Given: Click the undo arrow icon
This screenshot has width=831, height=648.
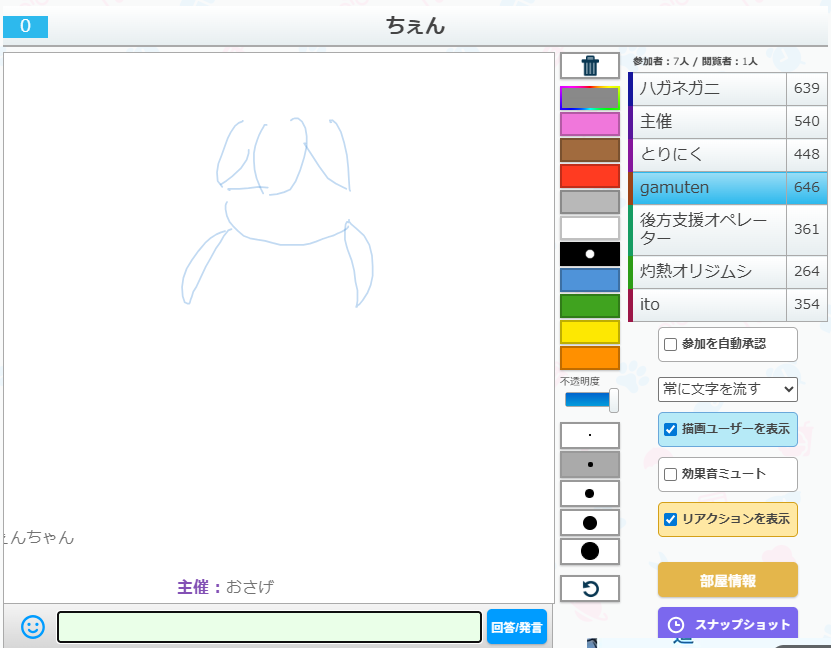Looking at the screenshot, I should (x=590, y=589).
